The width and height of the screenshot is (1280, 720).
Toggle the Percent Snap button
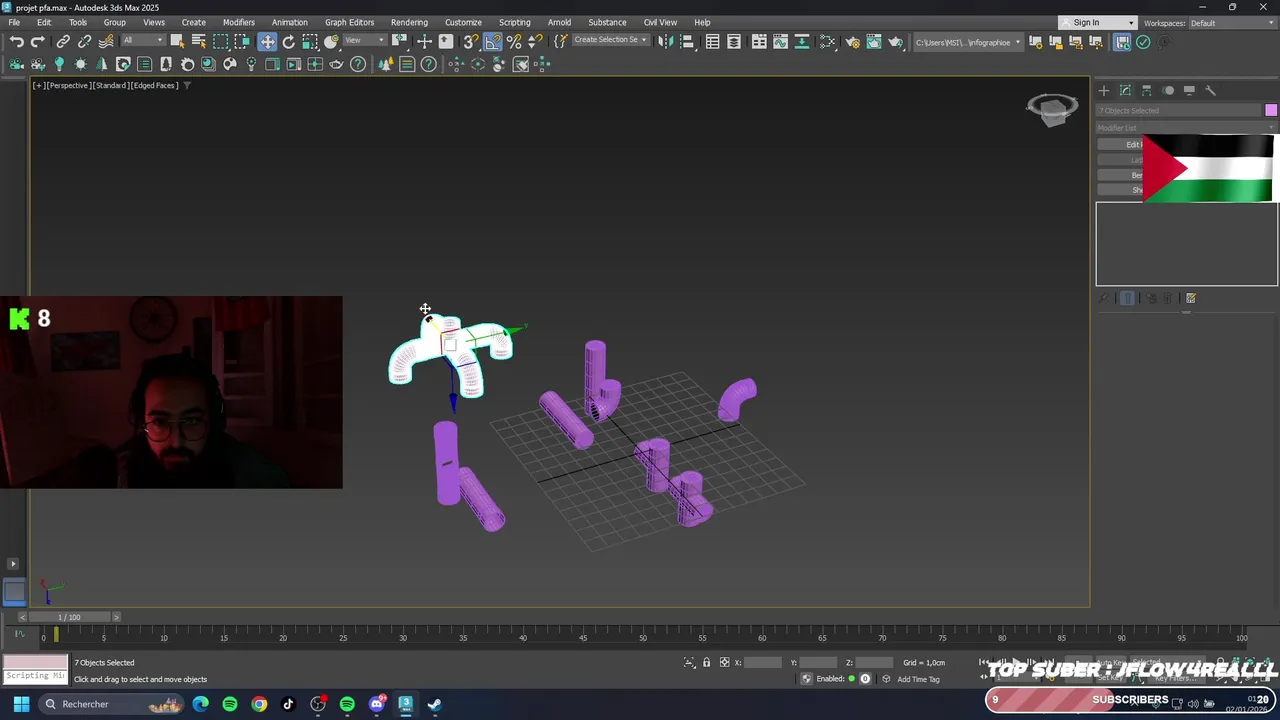(514, 41)
